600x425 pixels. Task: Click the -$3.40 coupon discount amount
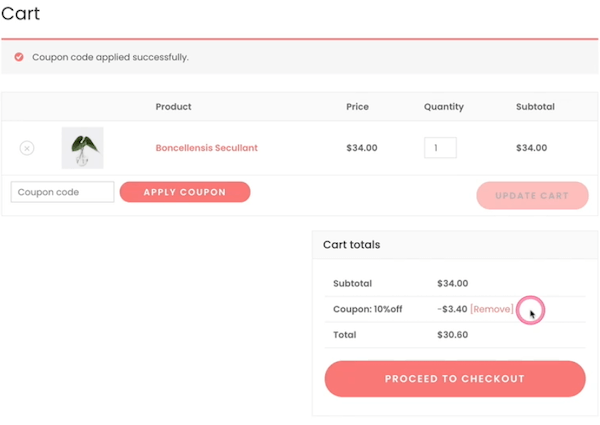(x=452, y=309)
